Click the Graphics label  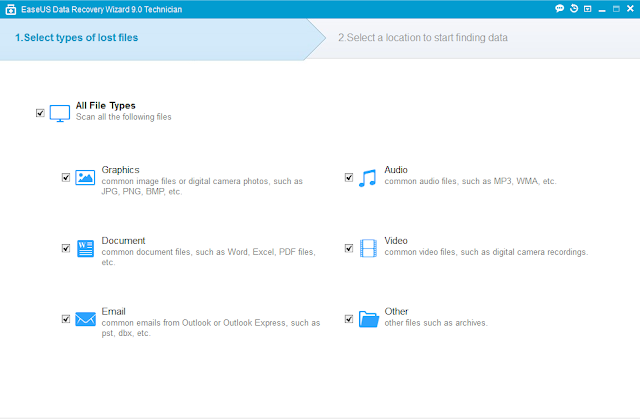pos(120,170)
